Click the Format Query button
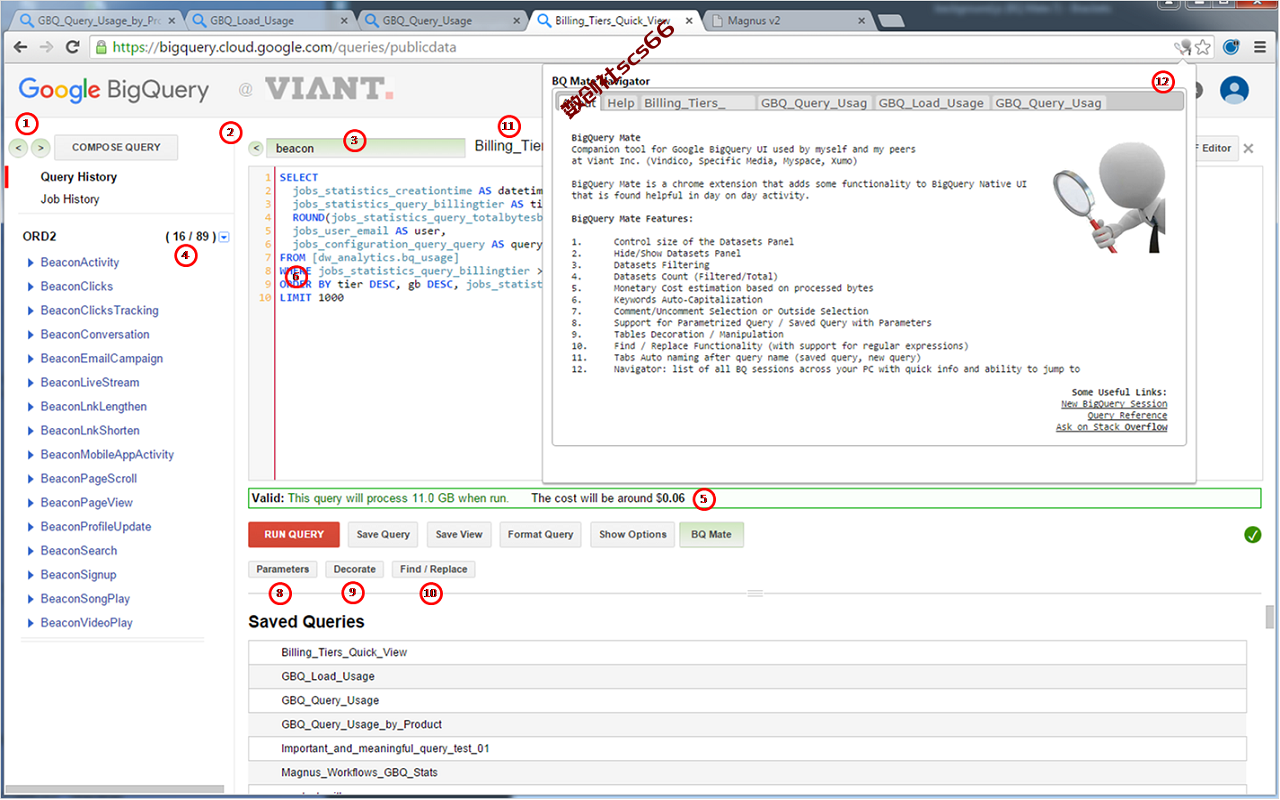This screenshot has height=800, width=1280. coord(540,535)
